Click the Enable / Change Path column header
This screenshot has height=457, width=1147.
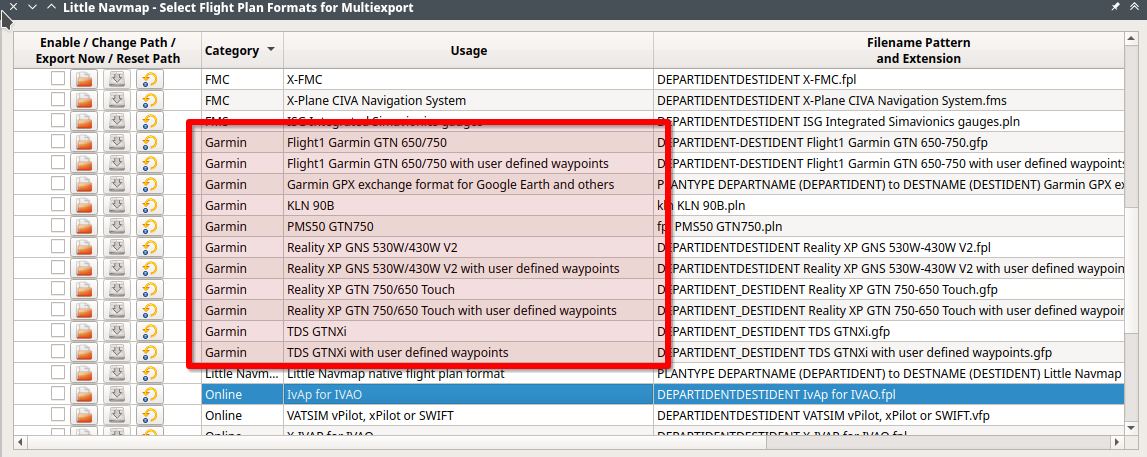[108, 50]
